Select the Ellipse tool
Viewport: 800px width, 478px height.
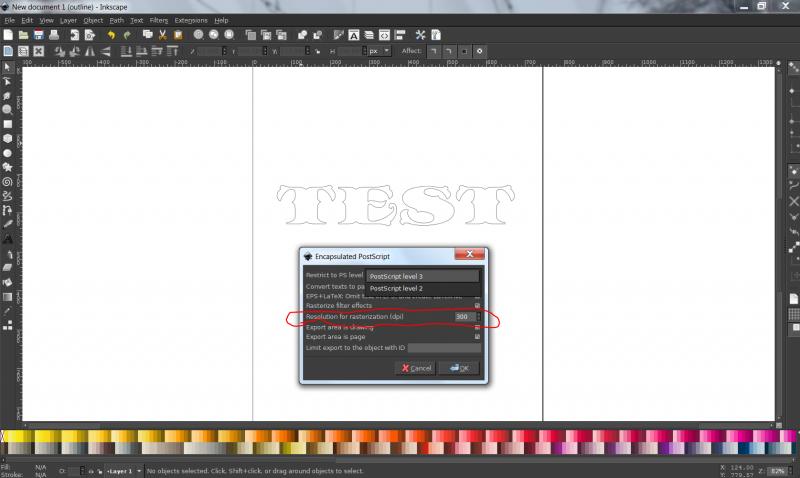[x=7, y=153]
